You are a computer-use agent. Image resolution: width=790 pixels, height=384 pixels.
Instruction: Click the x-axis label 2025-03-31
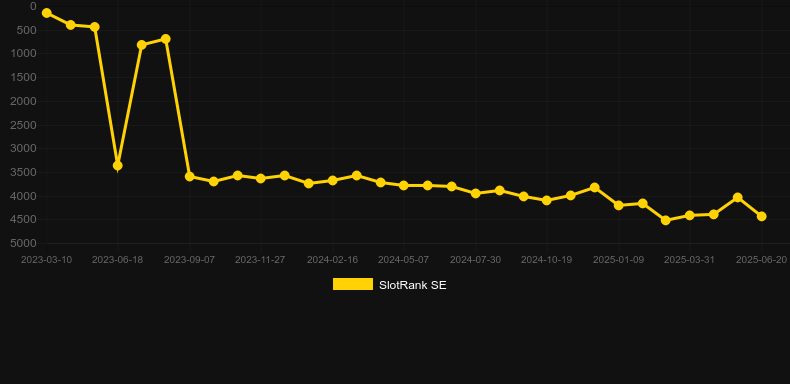click(x=690, y=260)
